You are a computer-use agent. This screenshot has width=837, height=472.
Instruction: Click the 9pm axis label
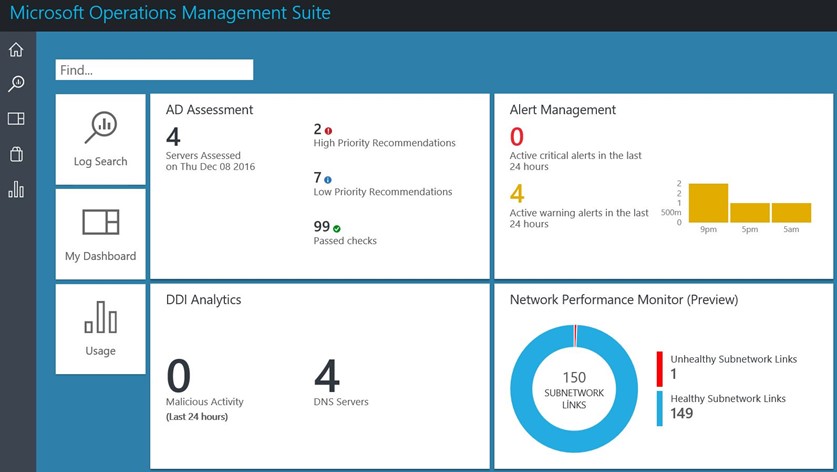coord(708,230)
